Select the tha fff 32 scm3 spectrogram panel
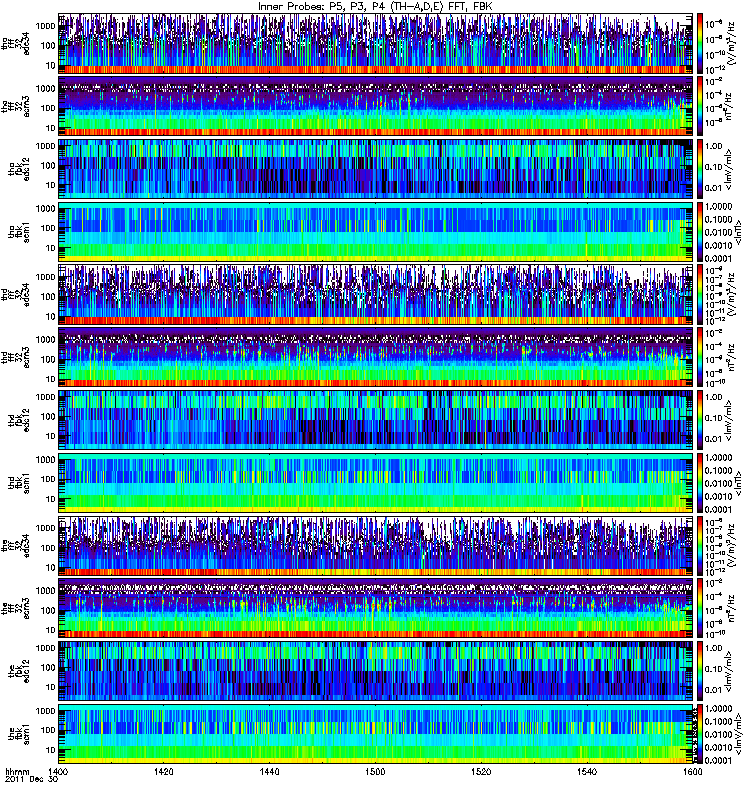This screenshot has width=750, height=800. 376,106
